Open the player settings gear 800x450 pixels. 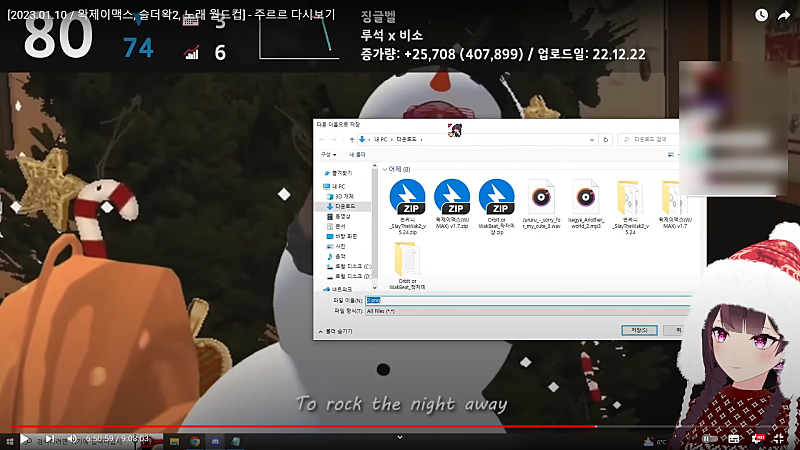point(758,439)
